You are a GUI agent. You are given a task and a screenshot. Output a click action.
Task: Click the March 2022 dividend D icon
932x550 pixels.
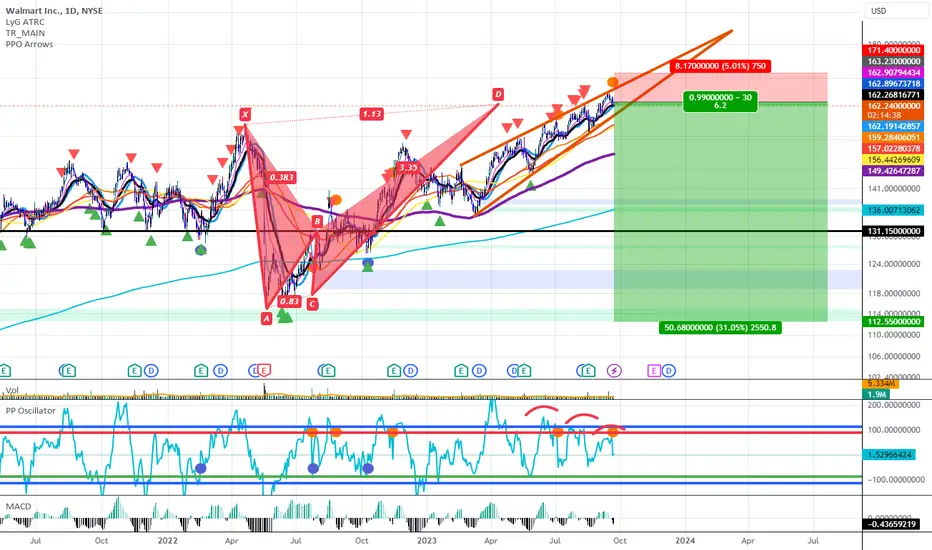[x=221, y=371]
